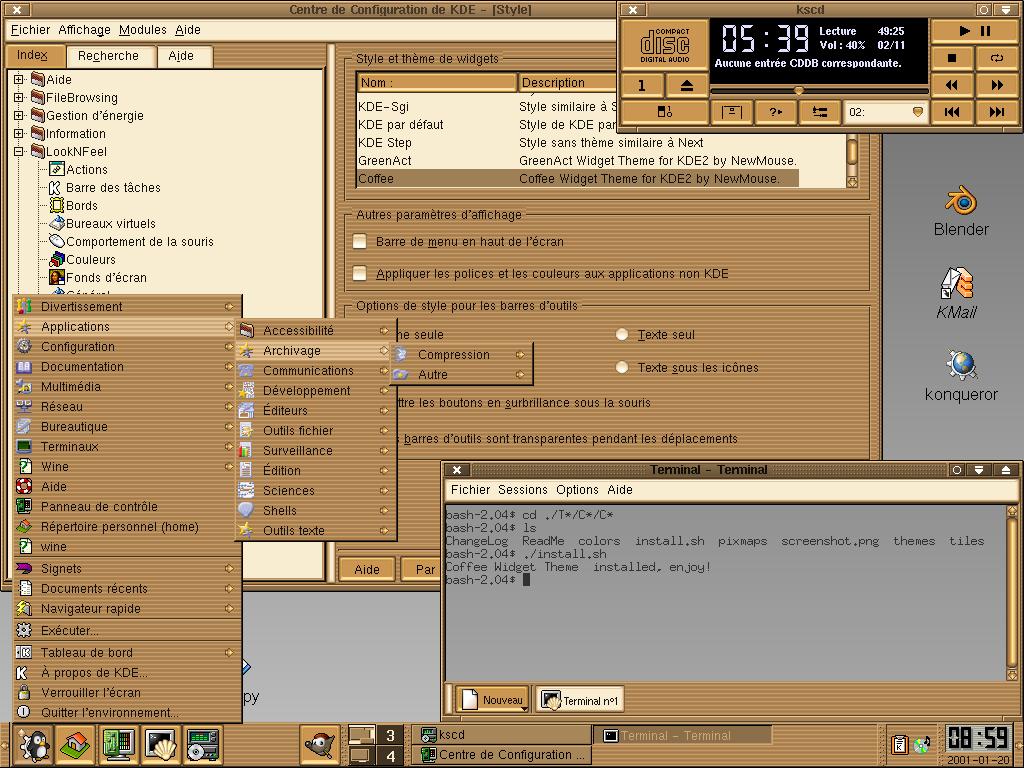Screen dimensions: 1024x768
Task: Open the Sessions menu in Terminal
Action: pyautogui.click(x=522, y=490)
